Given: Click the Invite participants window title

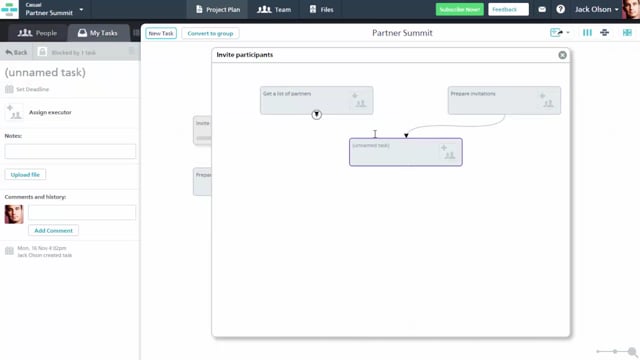Looking at the screenshot, I should tap(245, 55).
